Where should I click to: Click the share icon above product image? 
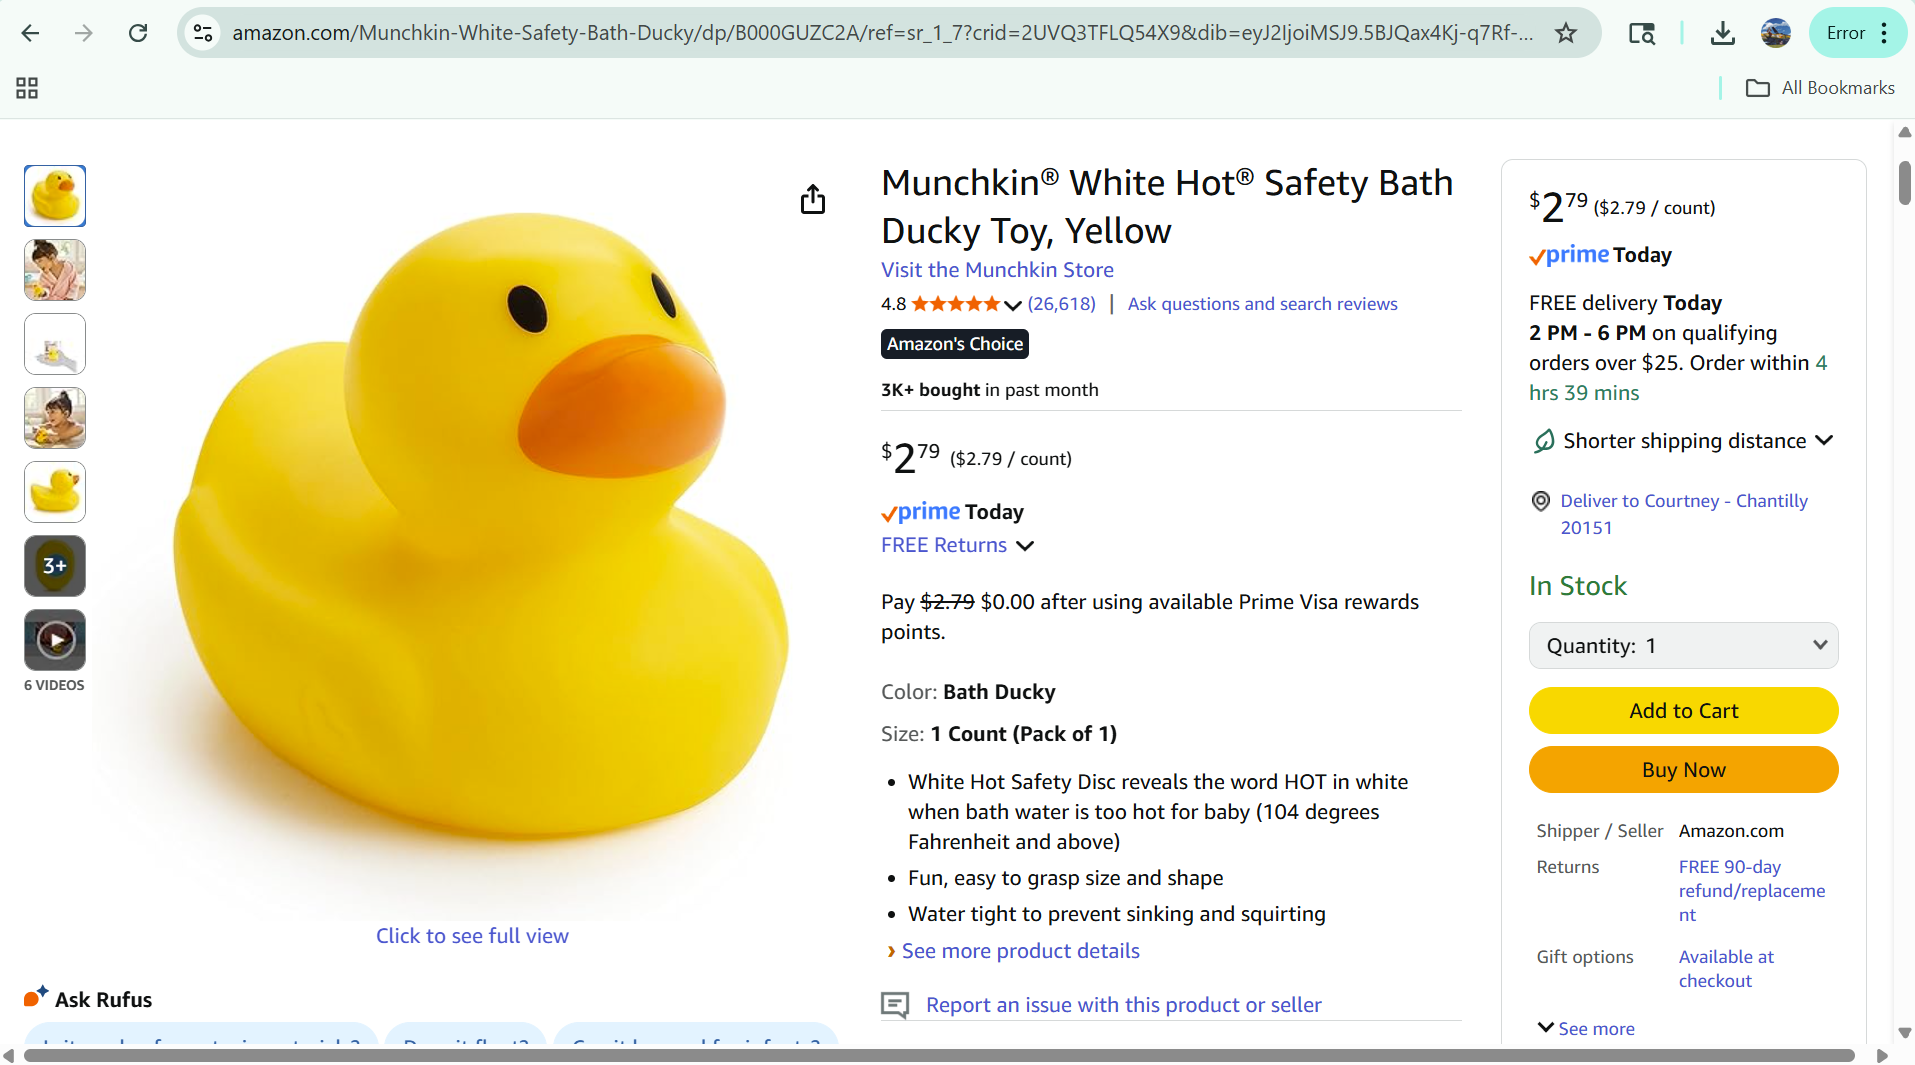click(813, 200)
